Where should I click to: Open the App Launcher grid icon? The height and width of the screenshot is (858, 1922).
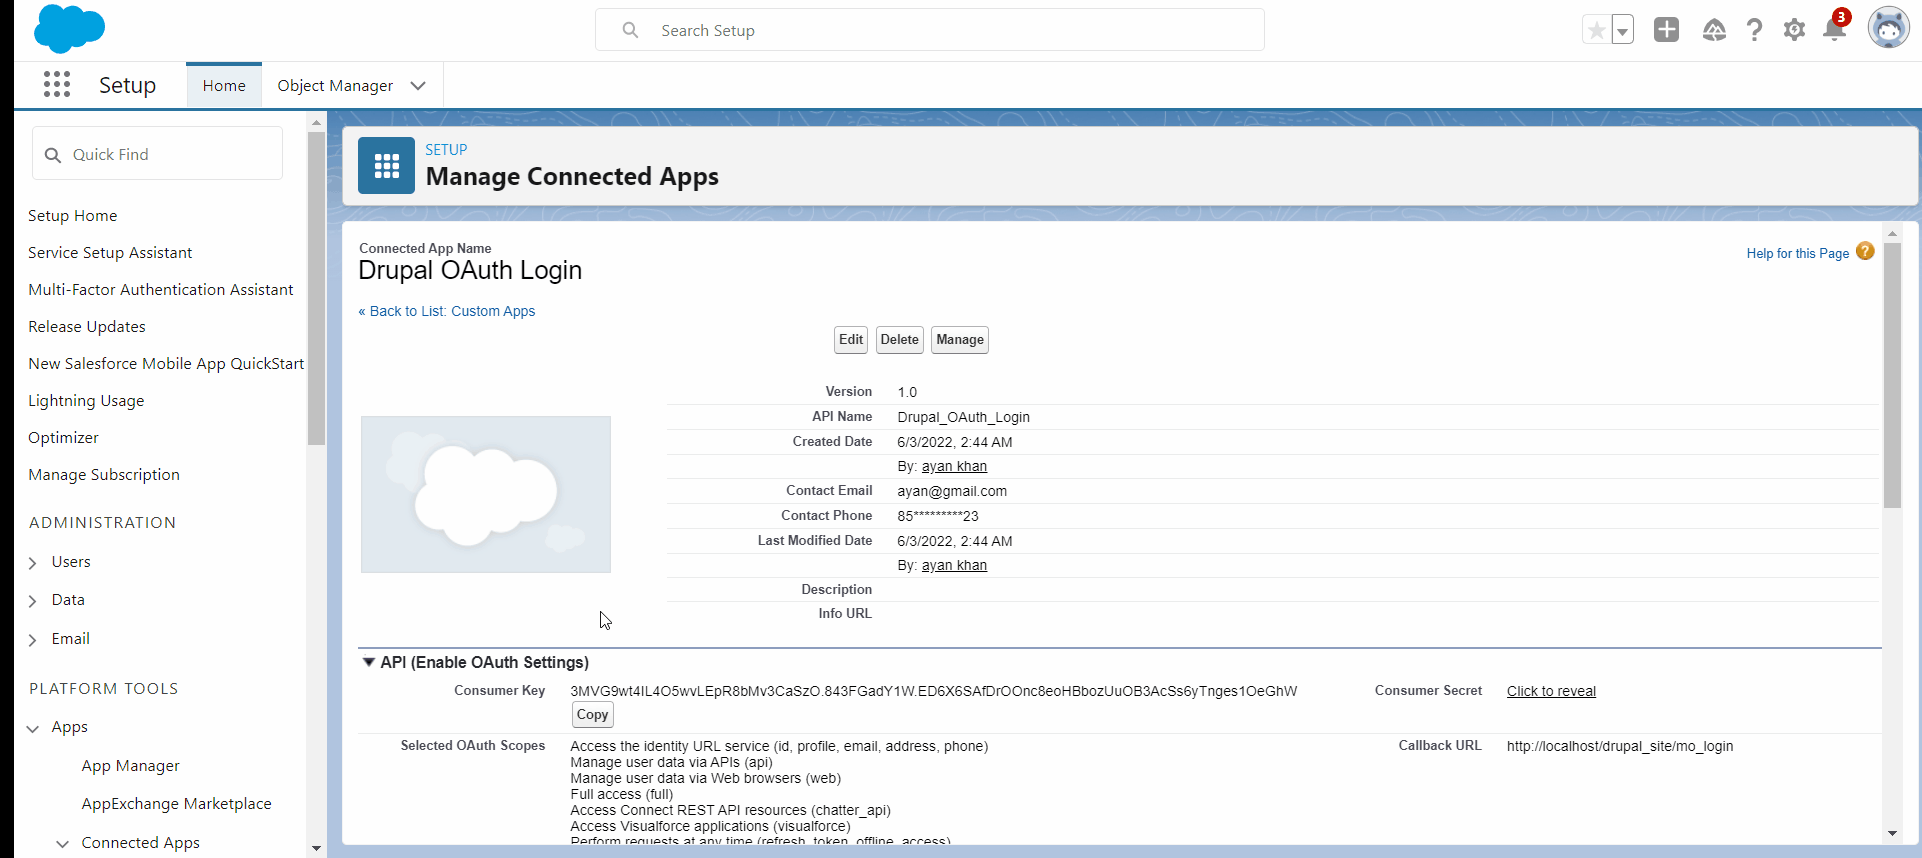click(57, 85)
